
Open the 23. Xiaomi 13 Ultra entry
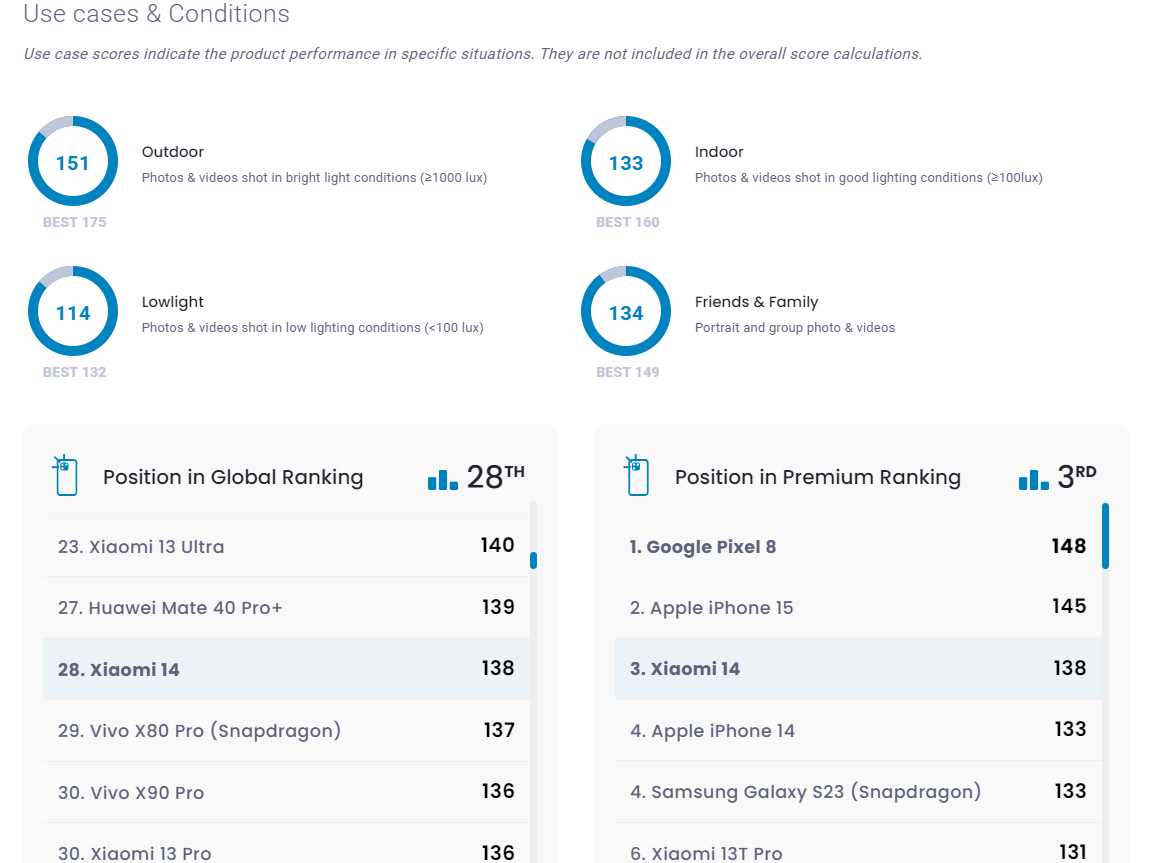[x=286, y=546]
